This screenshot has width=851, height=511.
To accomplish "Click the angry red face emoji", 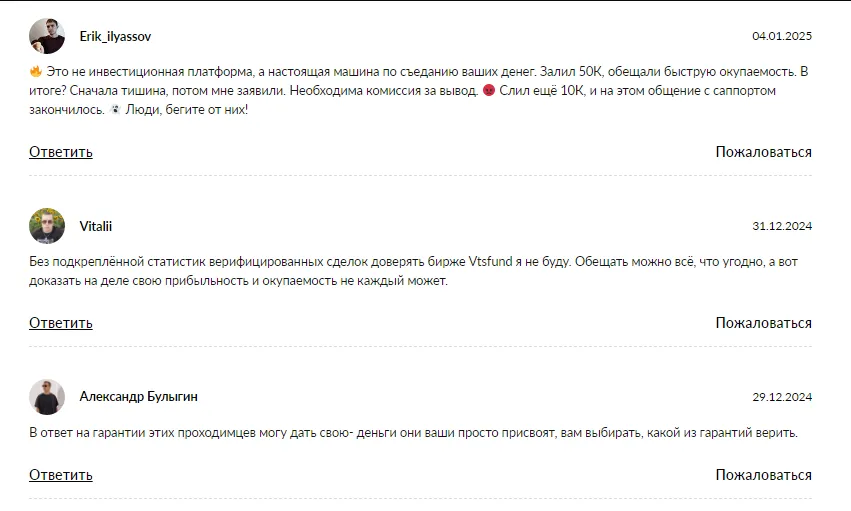I will tap(488, 90).
